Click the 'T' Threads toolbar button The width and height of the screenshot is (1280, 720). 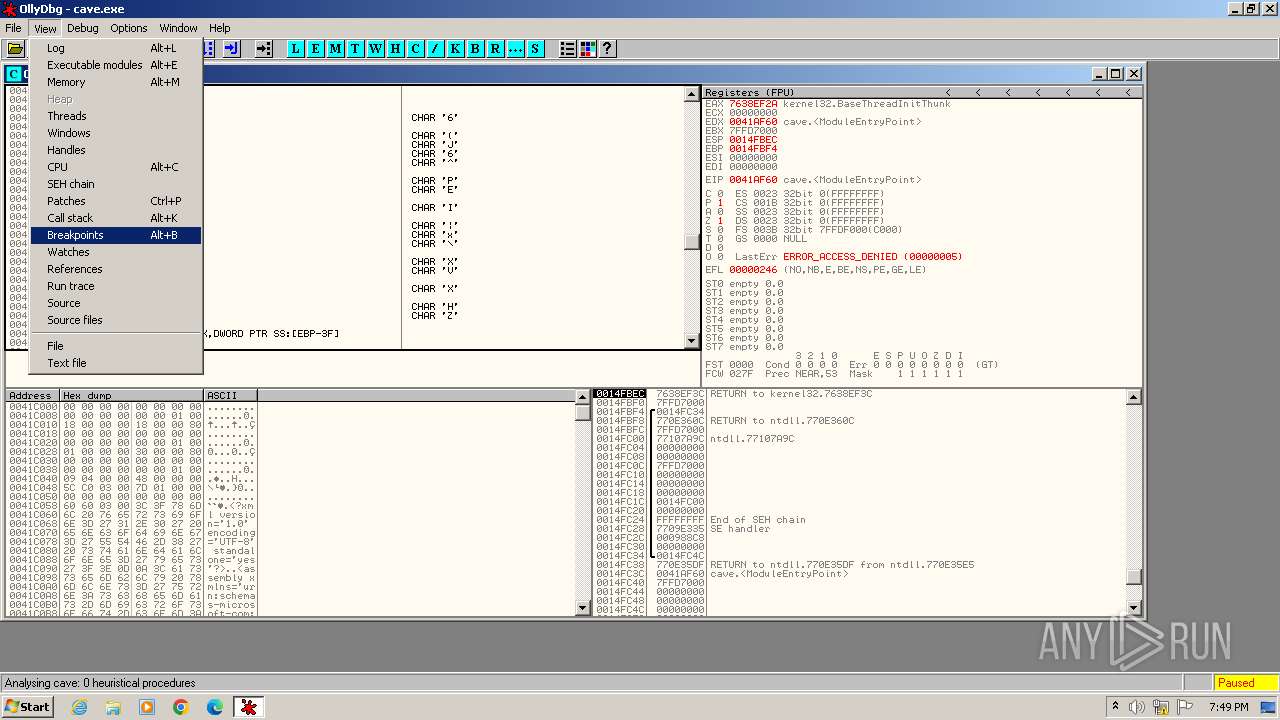[x=356, y=48]
